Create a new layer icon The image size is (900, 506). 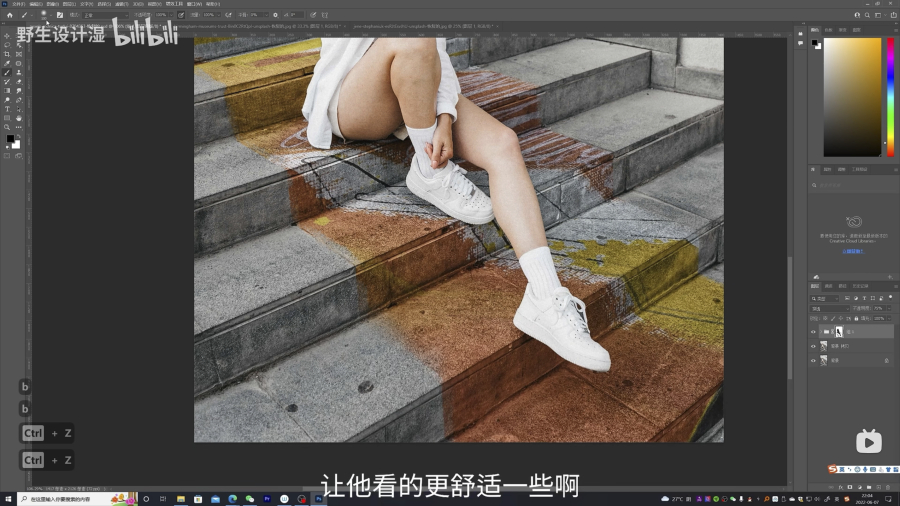click(879, 487)
